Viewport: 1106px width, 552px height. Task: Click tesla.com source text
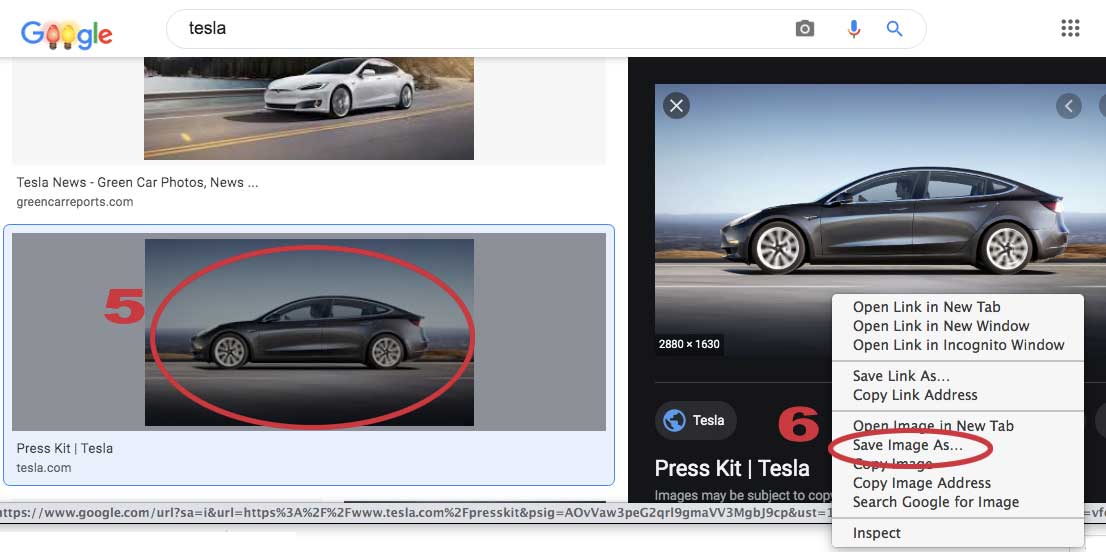(44, 468)
